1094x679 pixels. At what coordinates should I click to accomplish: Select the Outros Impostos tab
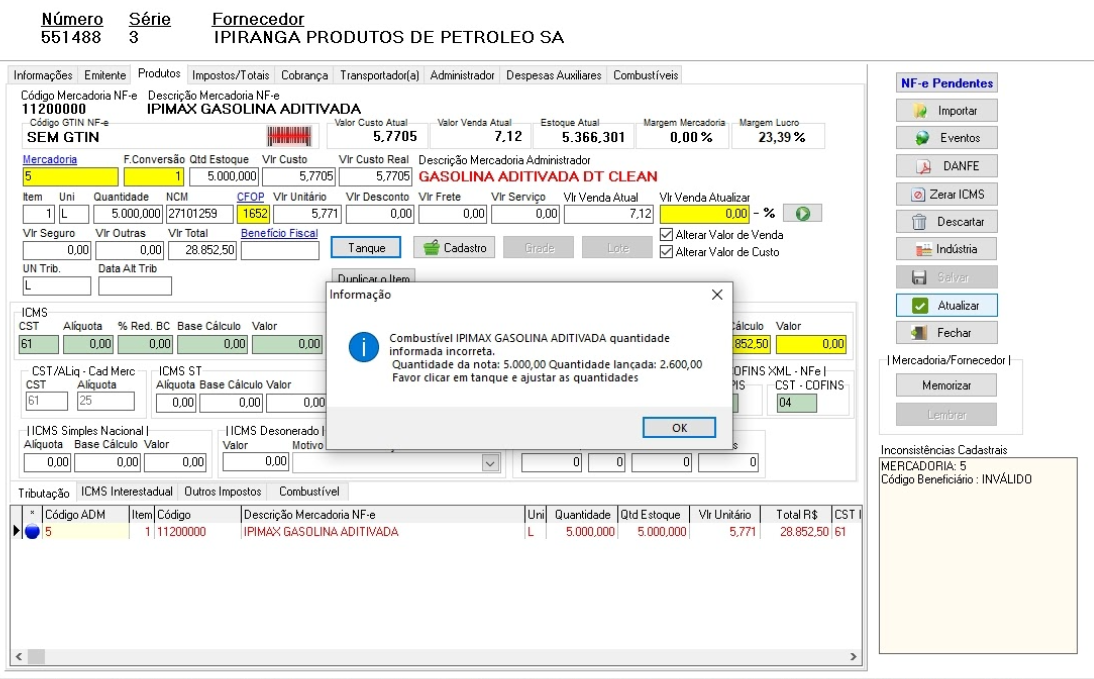point(223,492)
